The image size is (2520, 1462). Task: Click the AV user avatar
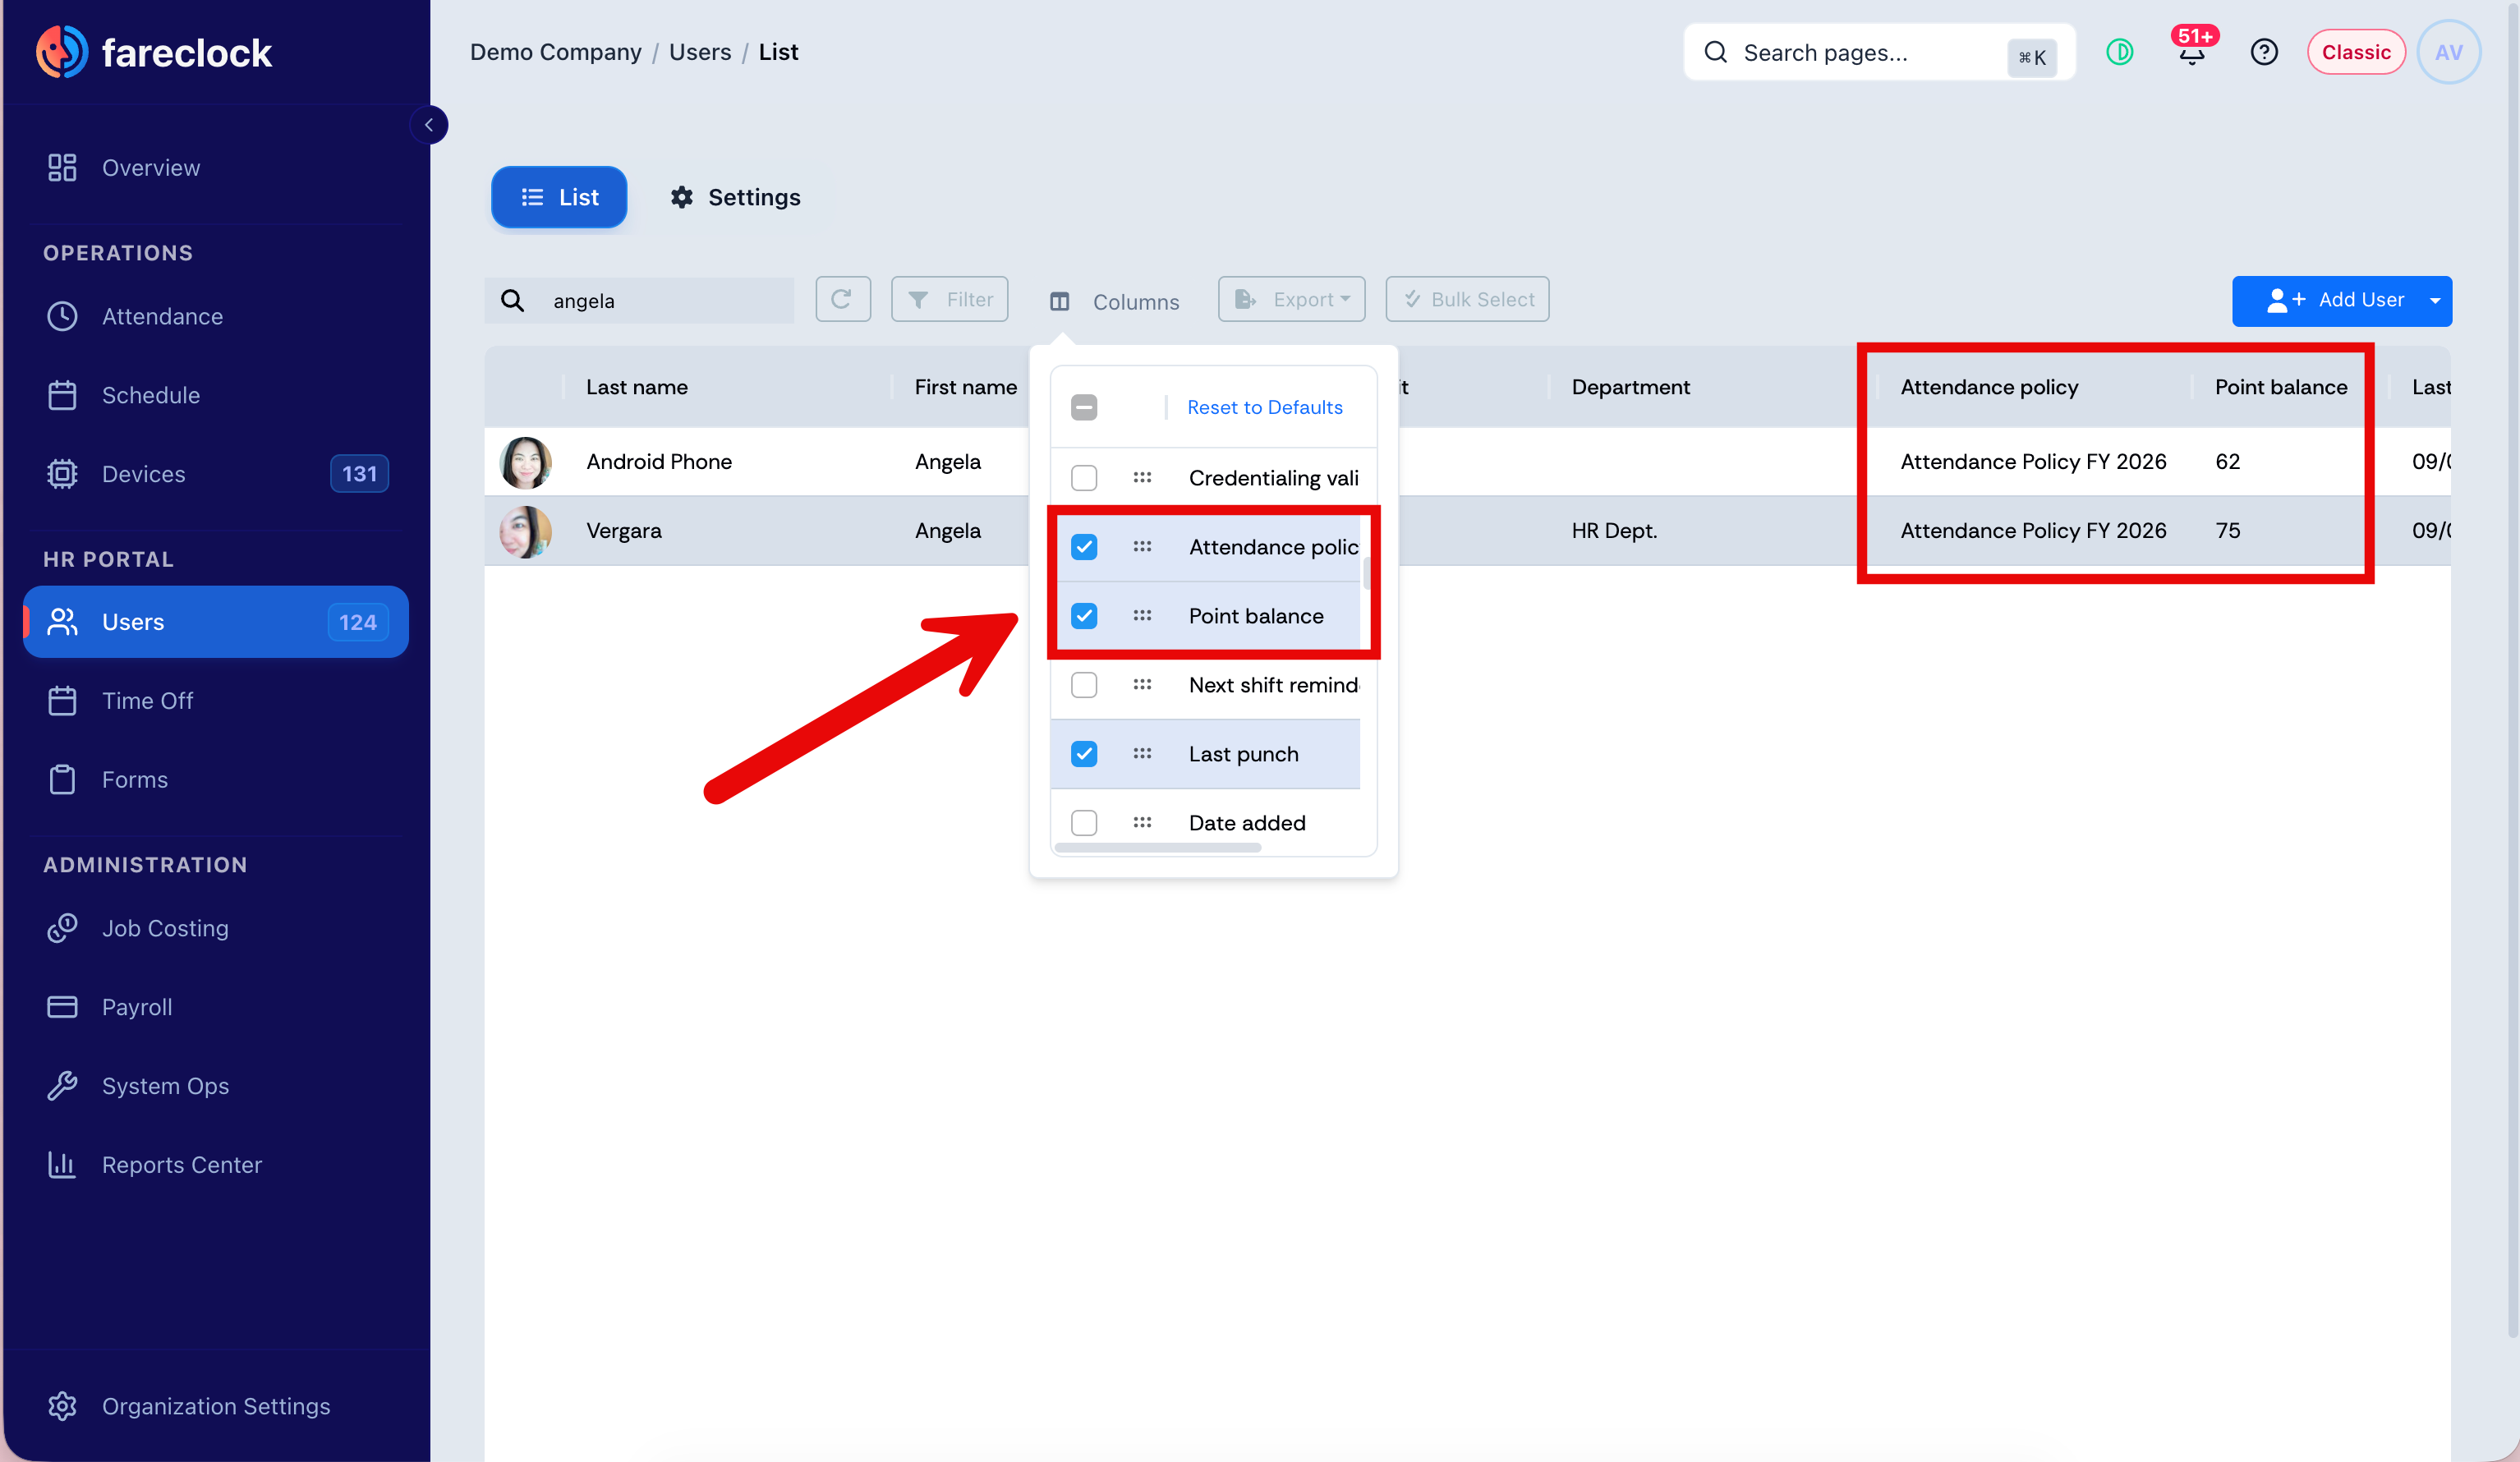click(2448, 52)
